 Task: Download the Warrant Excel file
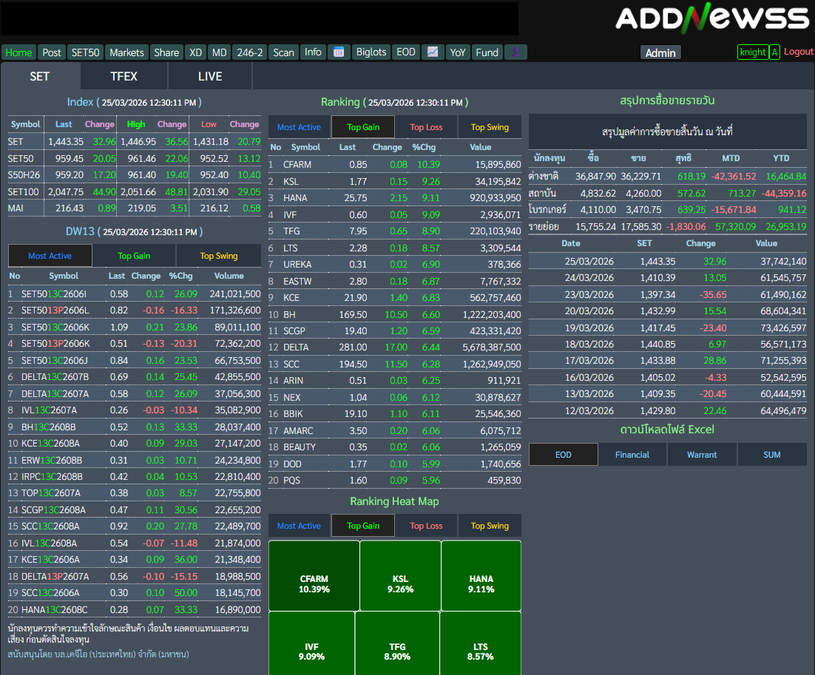(702, 455)
